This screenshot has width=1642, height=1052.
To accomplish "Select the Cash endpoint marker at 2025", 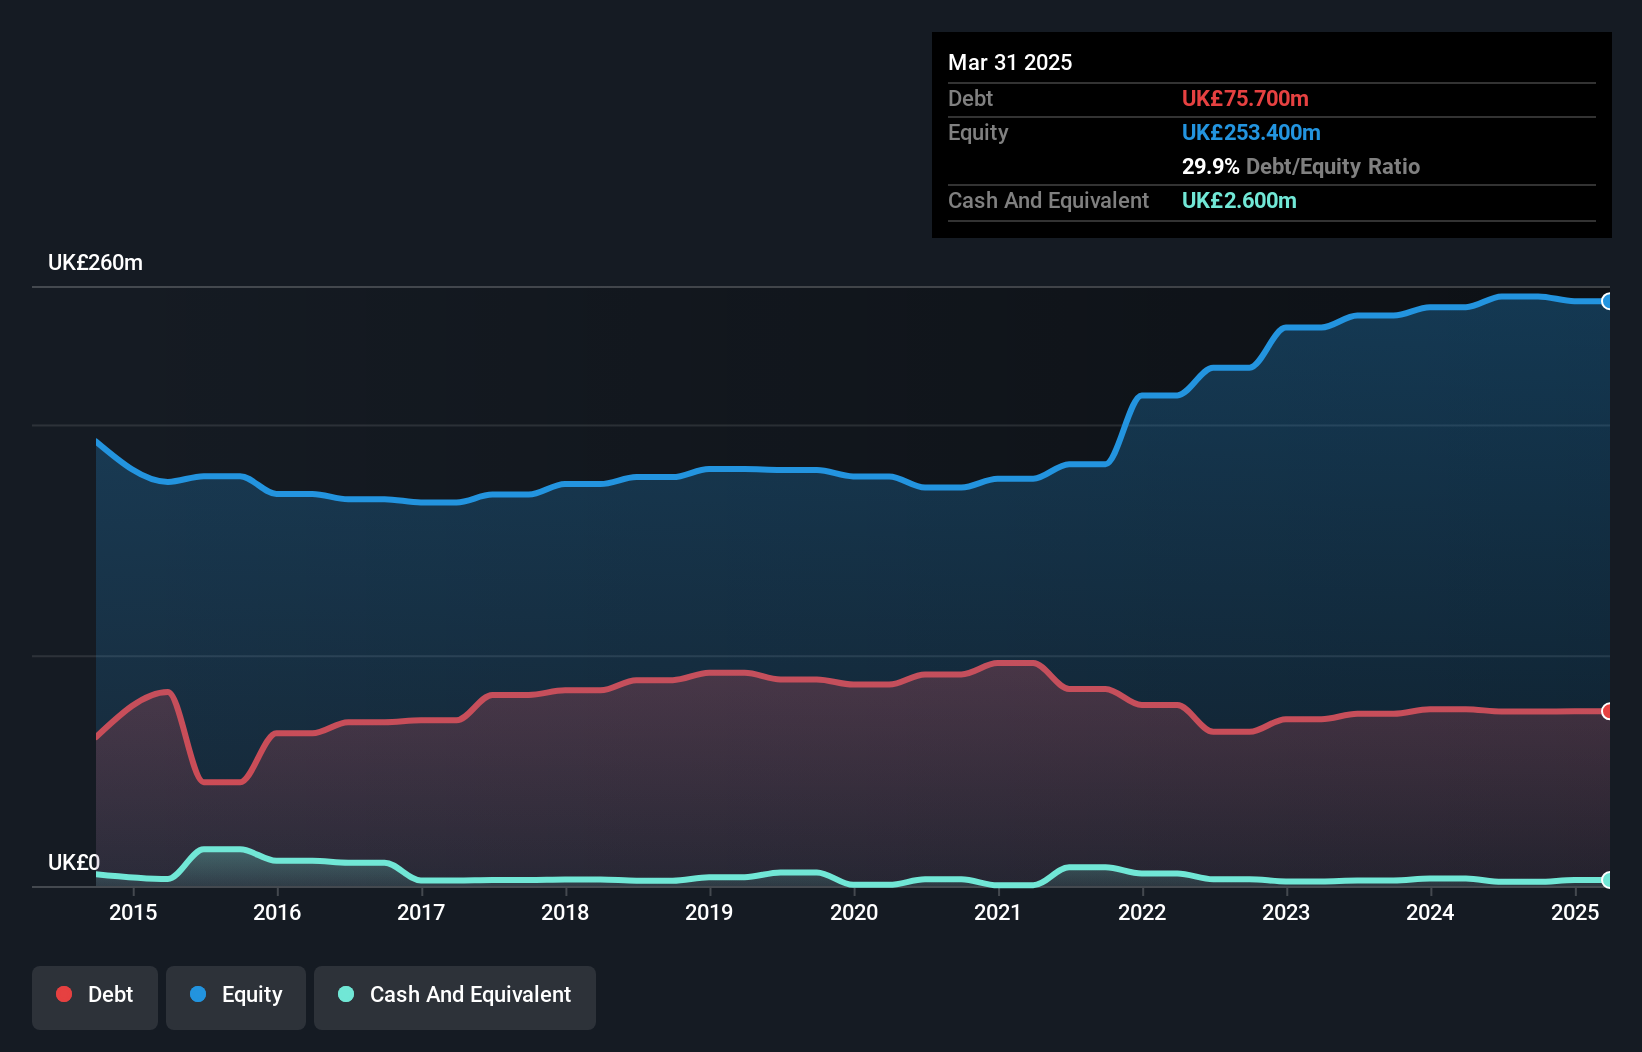I will pyautogui.click(x=1607, y=880).
